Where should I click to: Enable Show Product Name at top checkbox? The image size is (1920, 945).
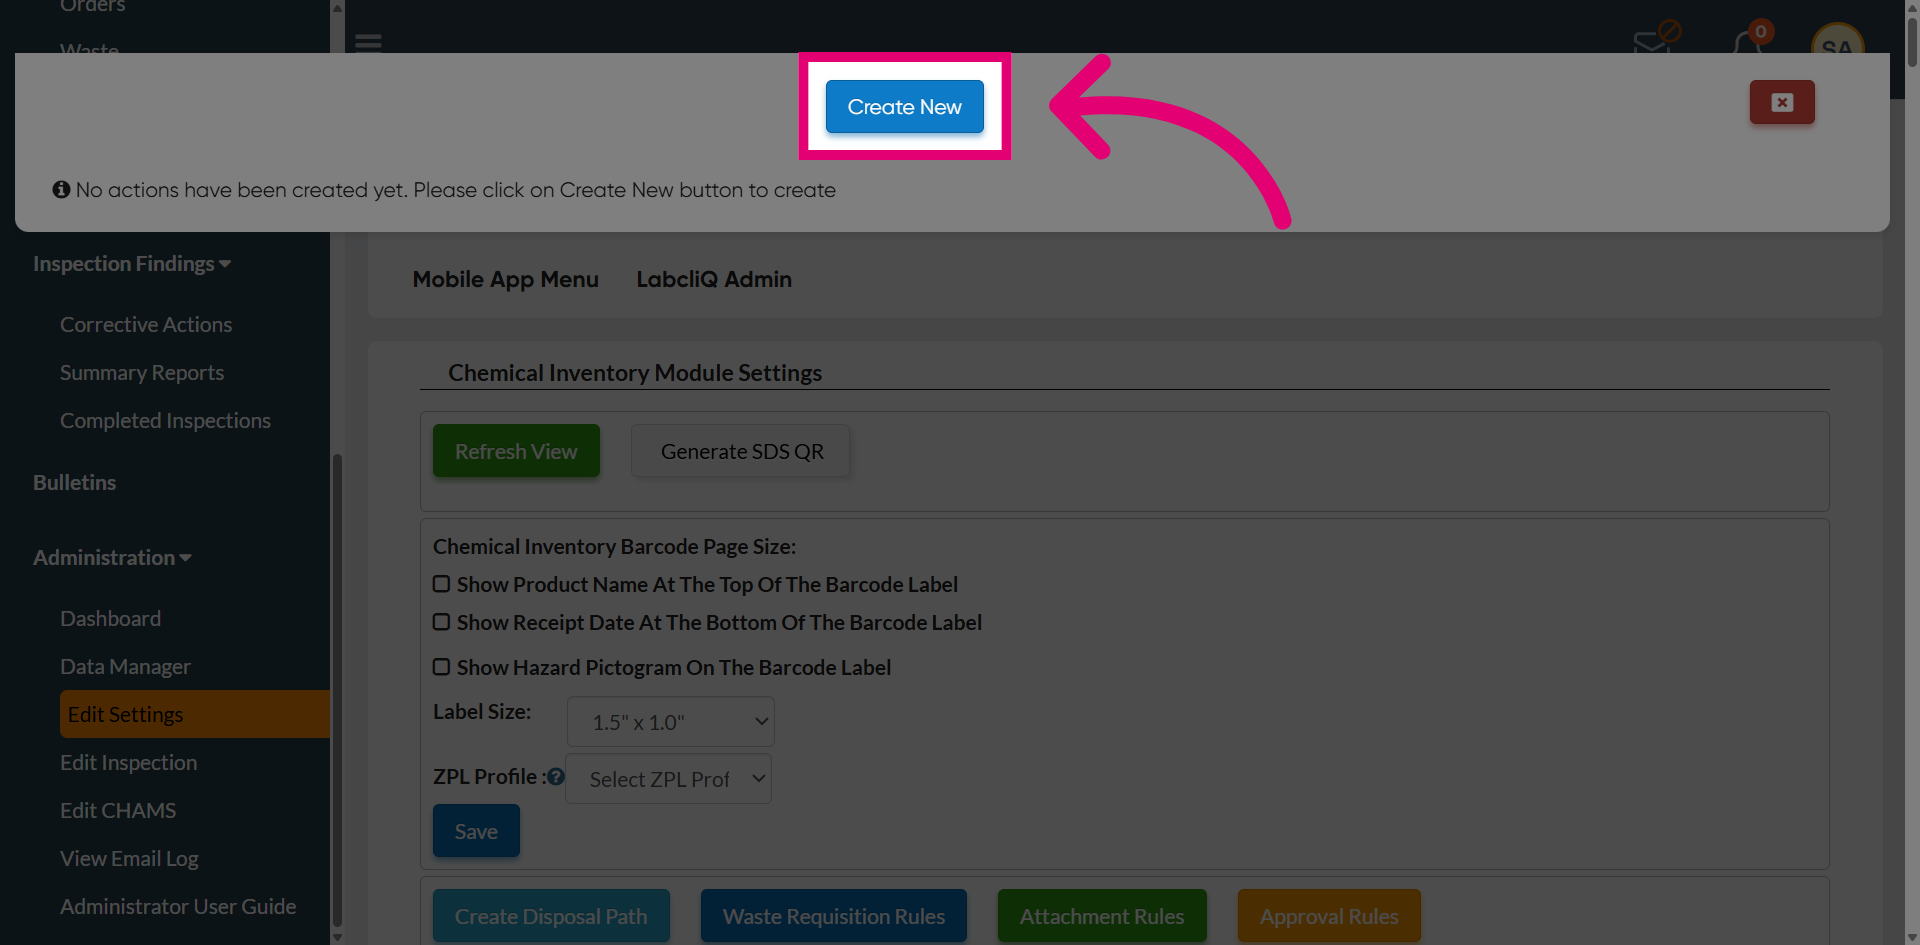[x=441, y=584]
